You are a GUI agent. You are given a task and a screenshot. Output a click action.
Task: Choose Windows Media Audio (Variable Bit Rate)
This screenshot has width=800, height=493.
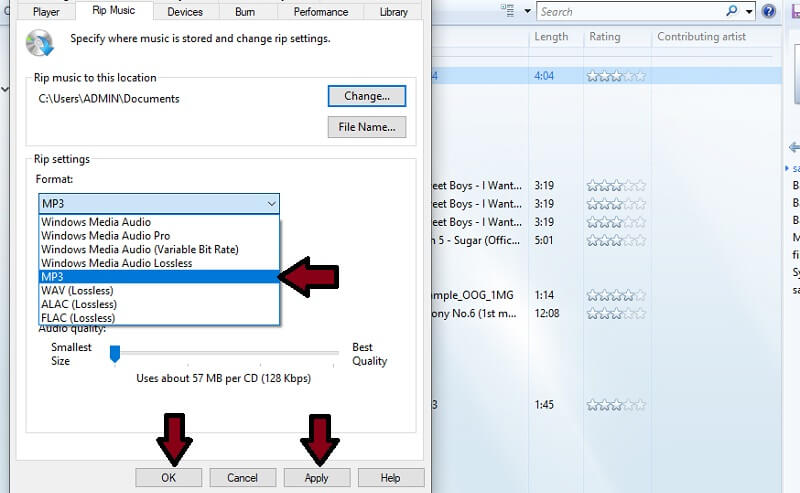(x=159, y=250)
